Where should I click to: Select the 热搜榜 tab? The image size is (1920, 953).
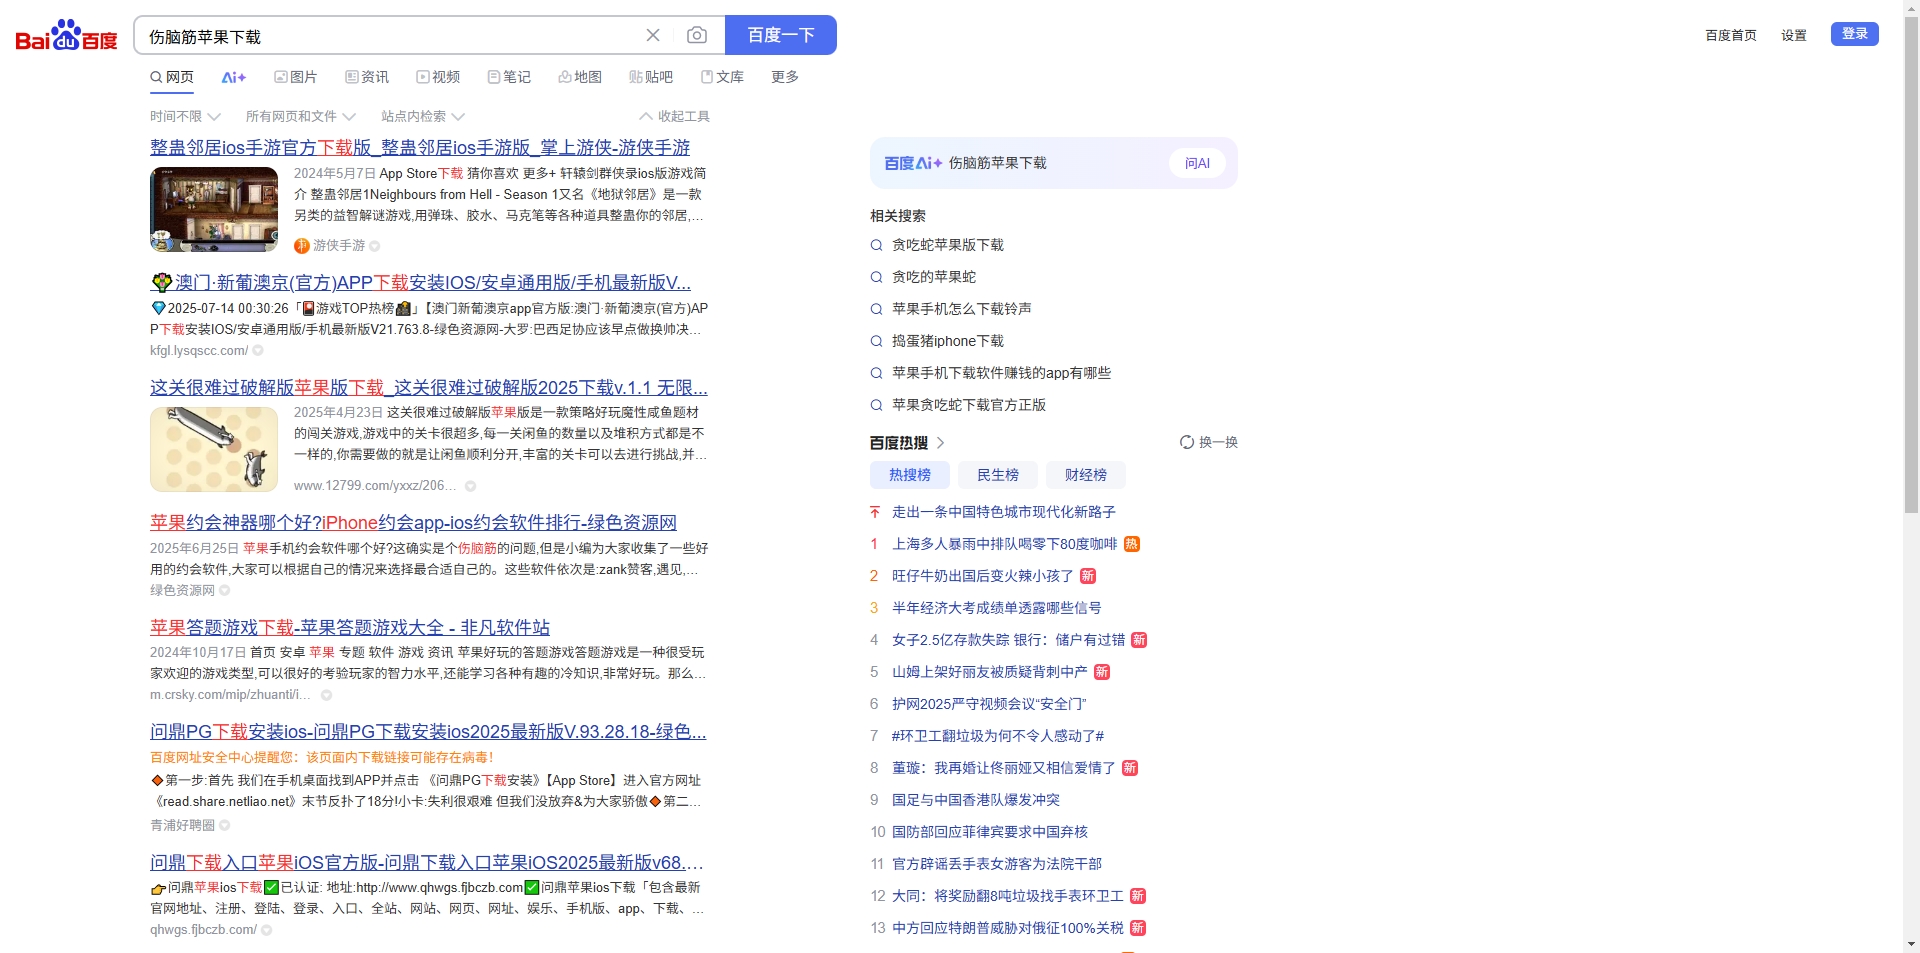tap(910, 475)
